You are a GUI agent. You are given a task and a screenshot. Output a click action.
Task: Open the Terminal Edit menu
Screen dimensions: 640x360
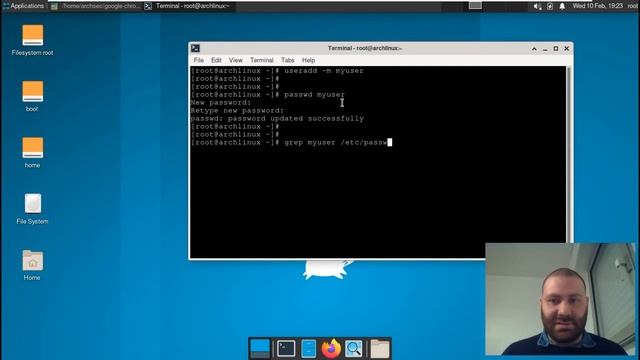(216, 60)
